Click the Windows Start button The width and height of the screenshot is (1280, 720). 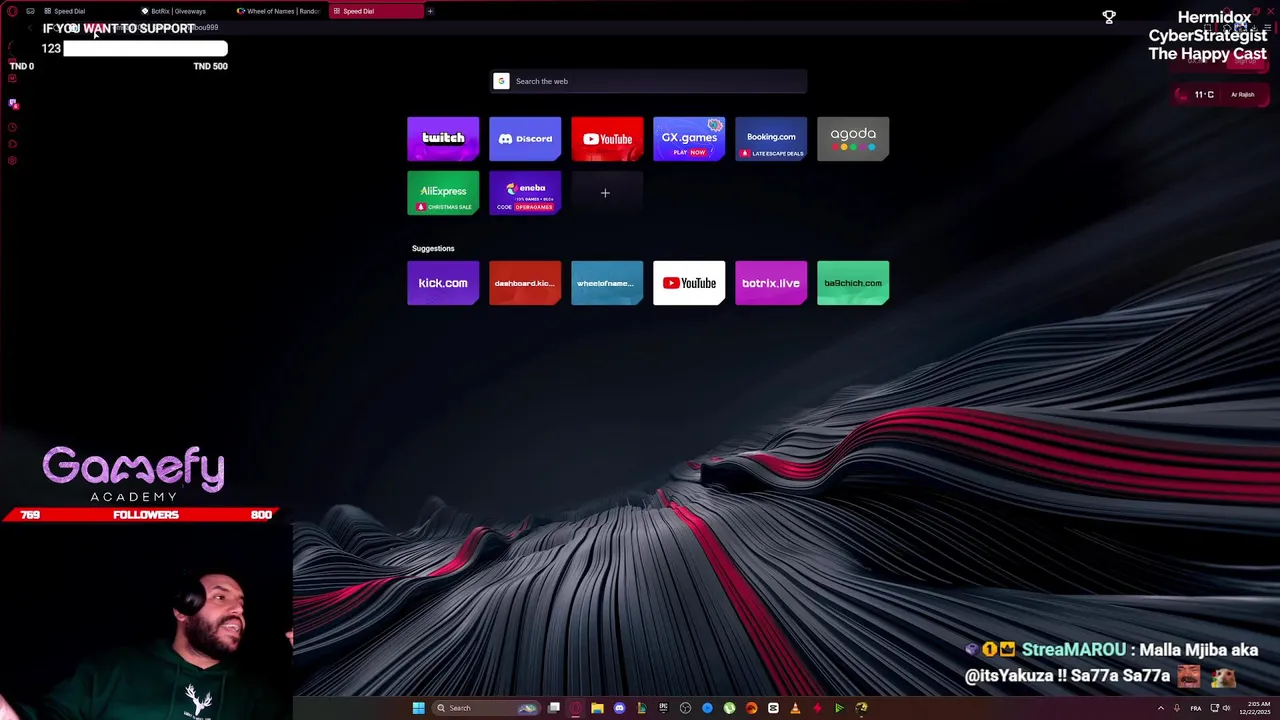pyautogui.click(x=419, y=708)
